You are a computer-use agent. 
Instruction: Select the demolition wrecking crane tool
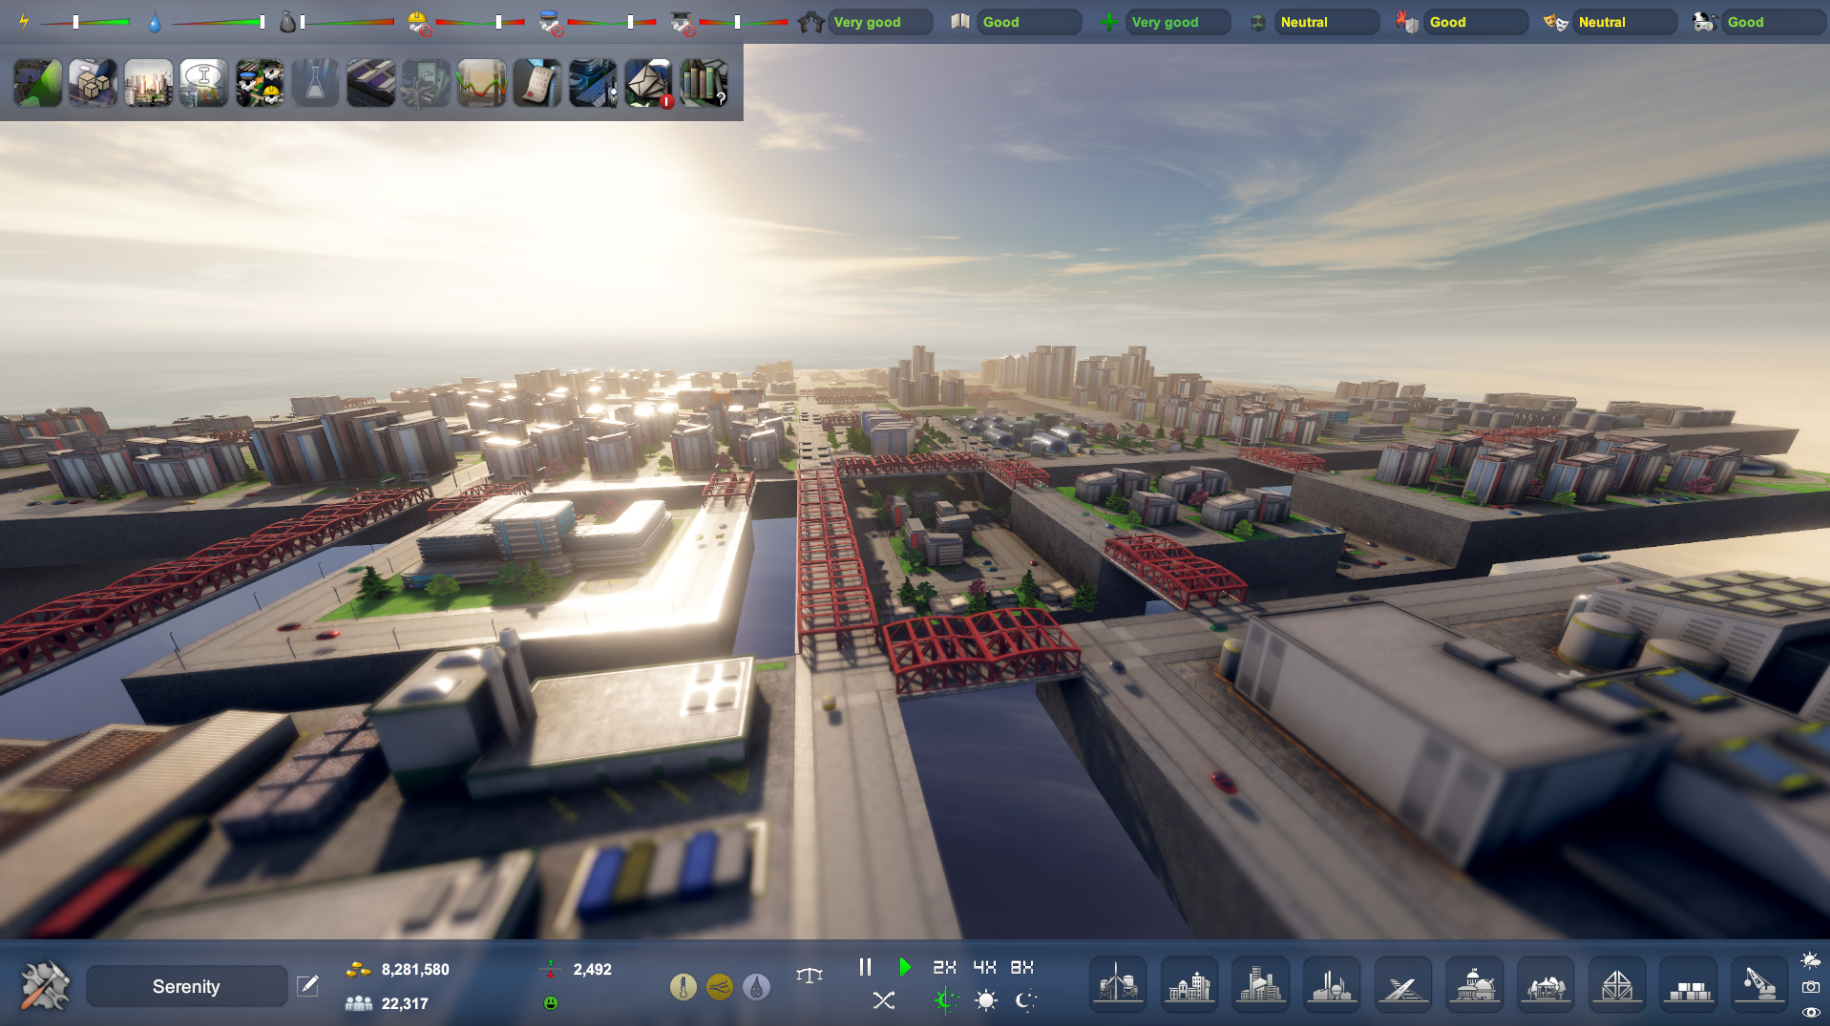1760,985
